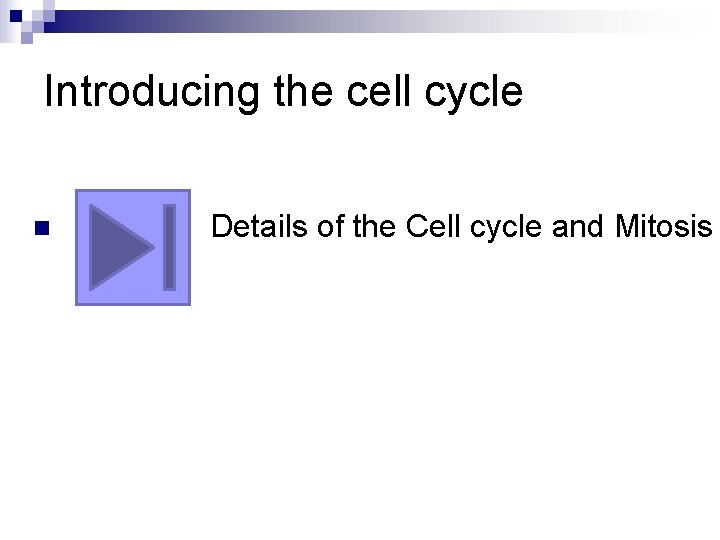Click the vertical bar in the action button
Screen dimensions: 720x540
coord(169,247)
